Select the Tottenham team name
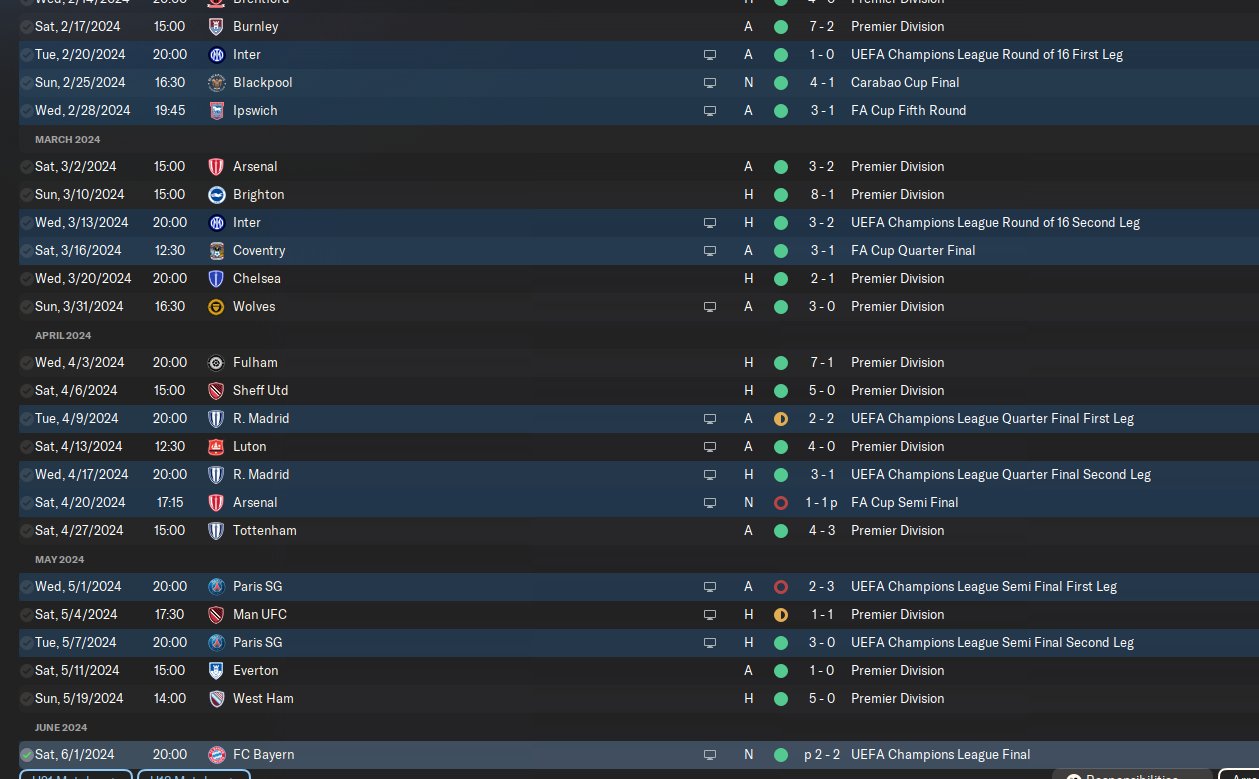 pyautogui.click(x=265, y=530)
